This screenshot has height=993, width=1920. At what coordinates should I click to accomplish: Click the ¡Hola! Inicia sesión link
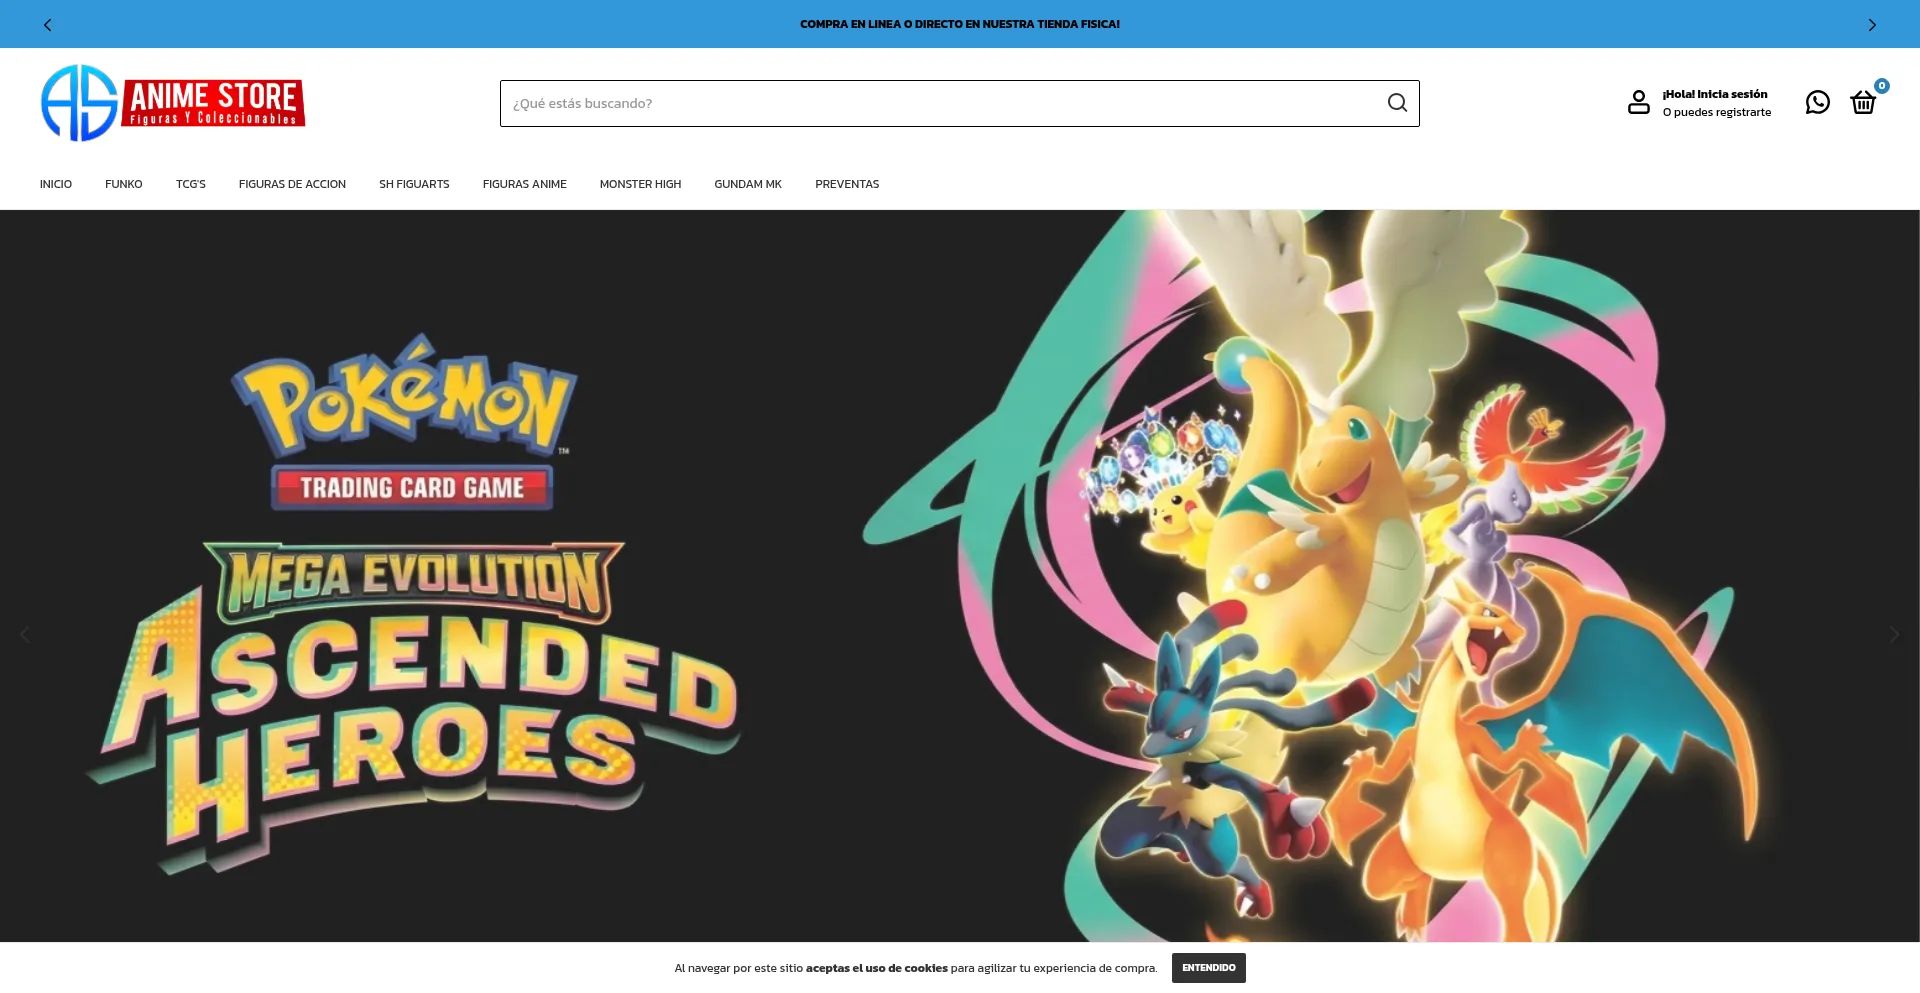click(x=1715, y=94)
